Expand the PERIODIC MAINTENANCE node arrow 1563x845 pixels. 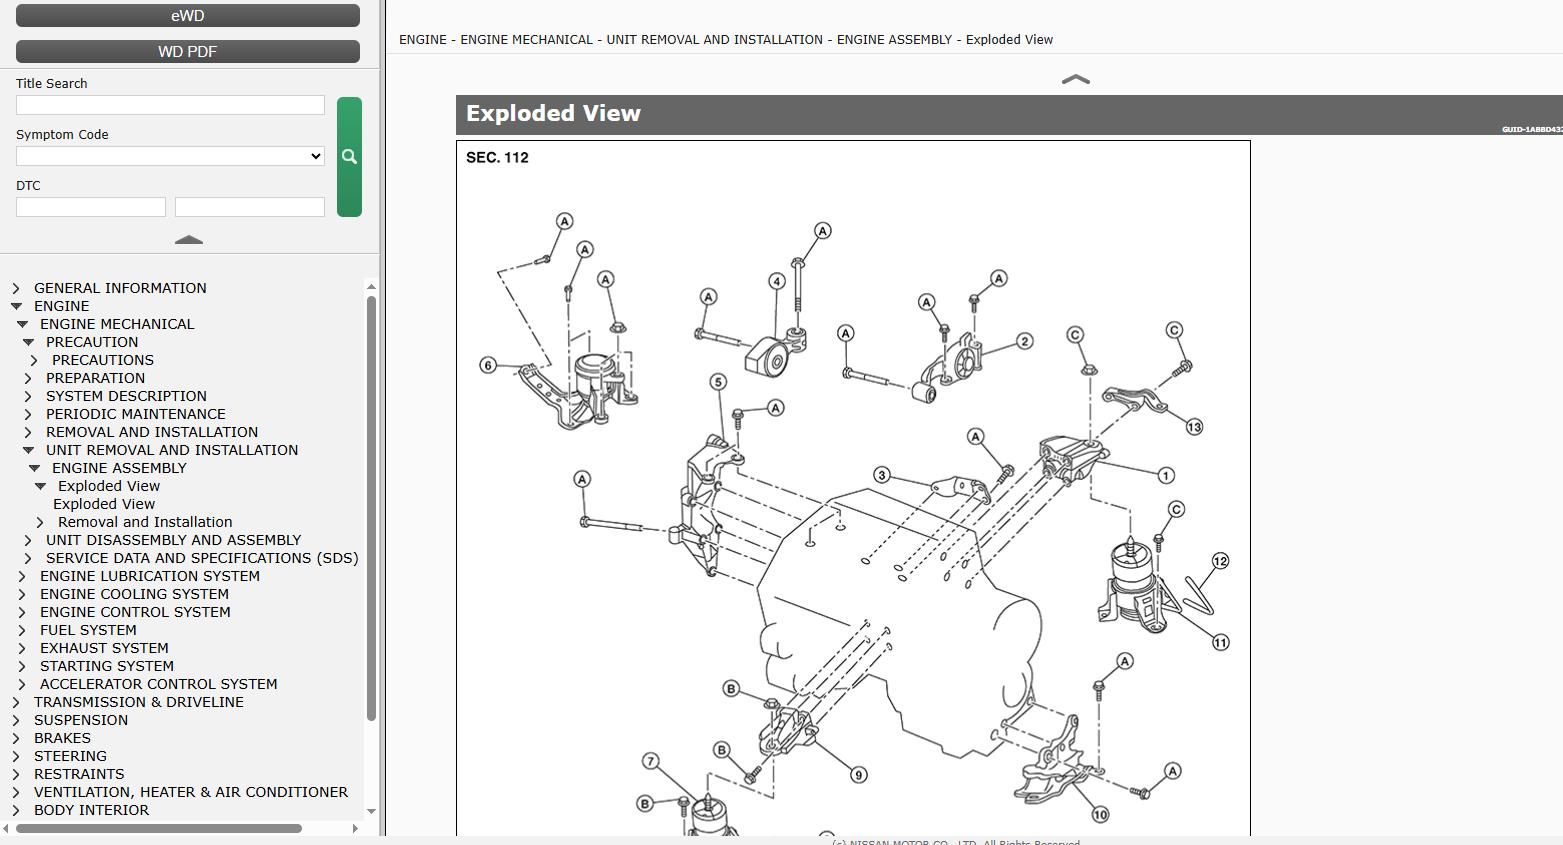point(28,414)
